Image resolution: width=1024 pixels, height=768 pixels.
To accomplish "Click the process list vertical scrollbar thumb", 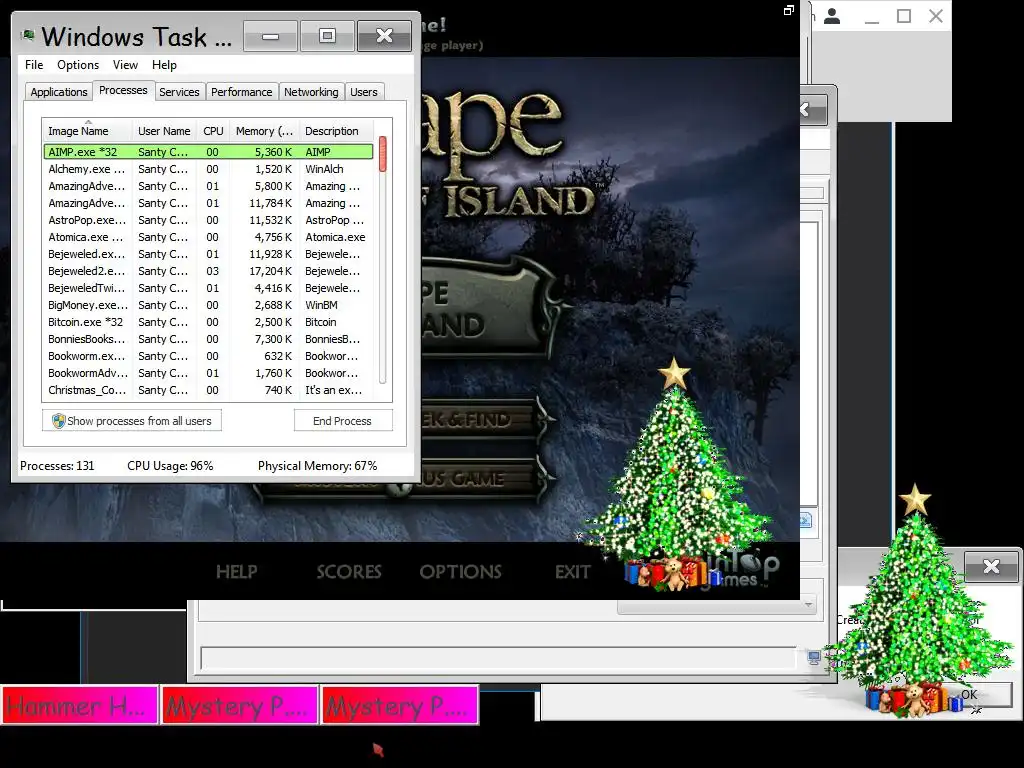I will click(x=383, y=154).
